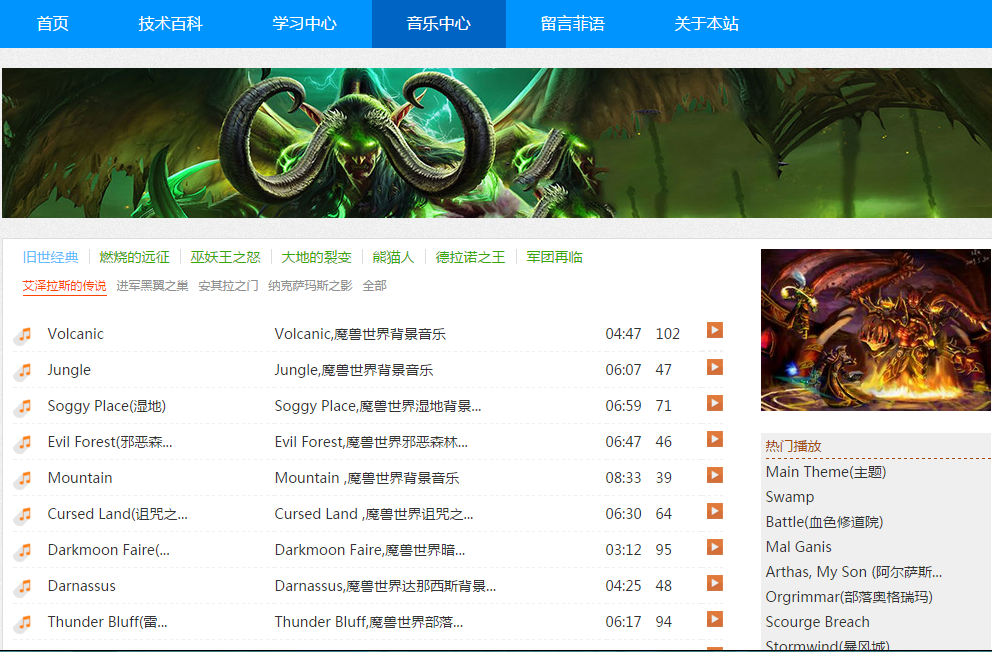Click play count 102 for Volcanic
Screen dimensions: 992x652
coord(667,334)
